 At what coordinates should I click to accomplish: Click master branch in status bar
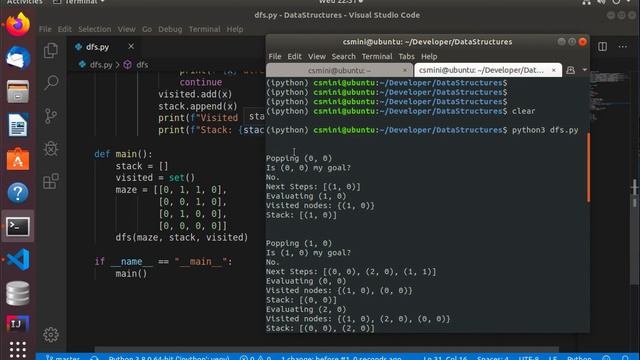(63, 357)
